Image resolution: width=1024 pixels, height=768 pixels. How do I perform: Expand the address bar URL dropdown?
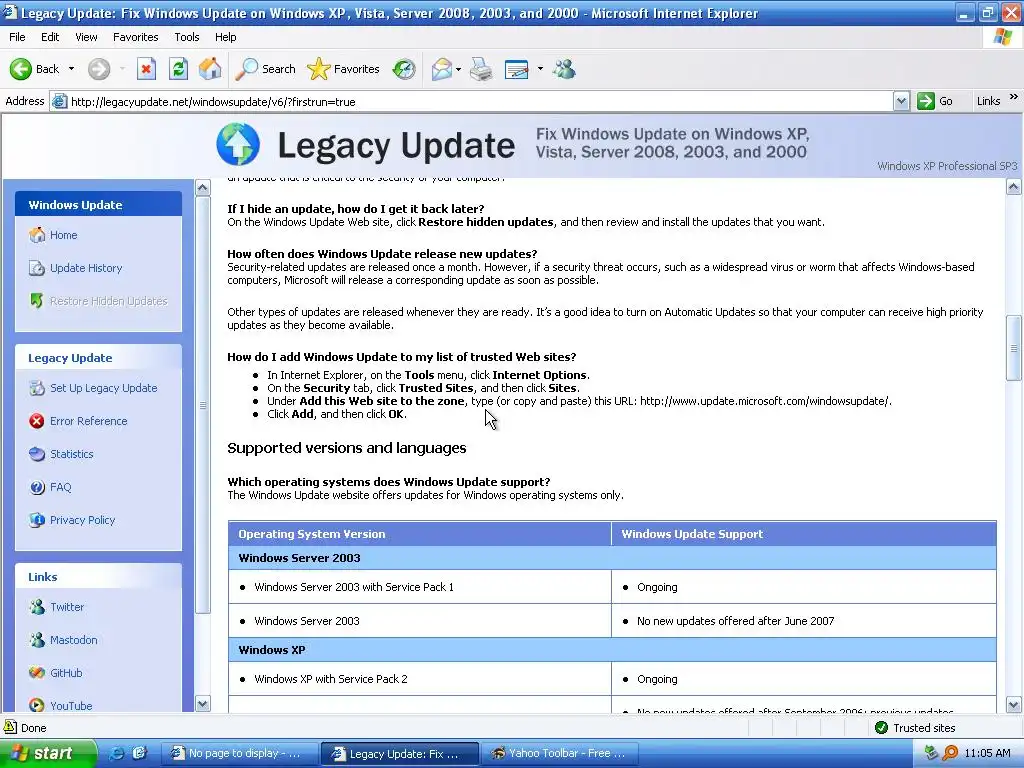[x=901, y=101]
